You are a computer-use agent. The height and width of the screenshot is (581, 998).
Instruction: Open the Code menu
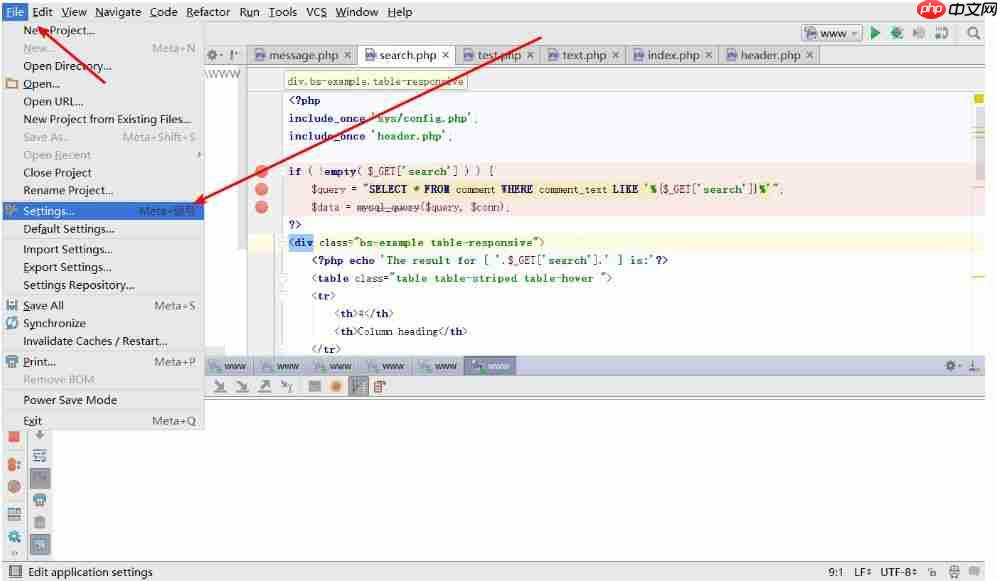(164, 12)
